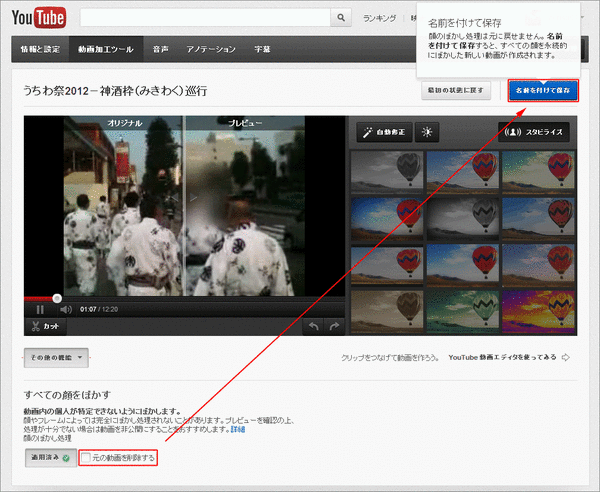
Task: Open the 詳細 details link
Action: click(x=238, y=429)
